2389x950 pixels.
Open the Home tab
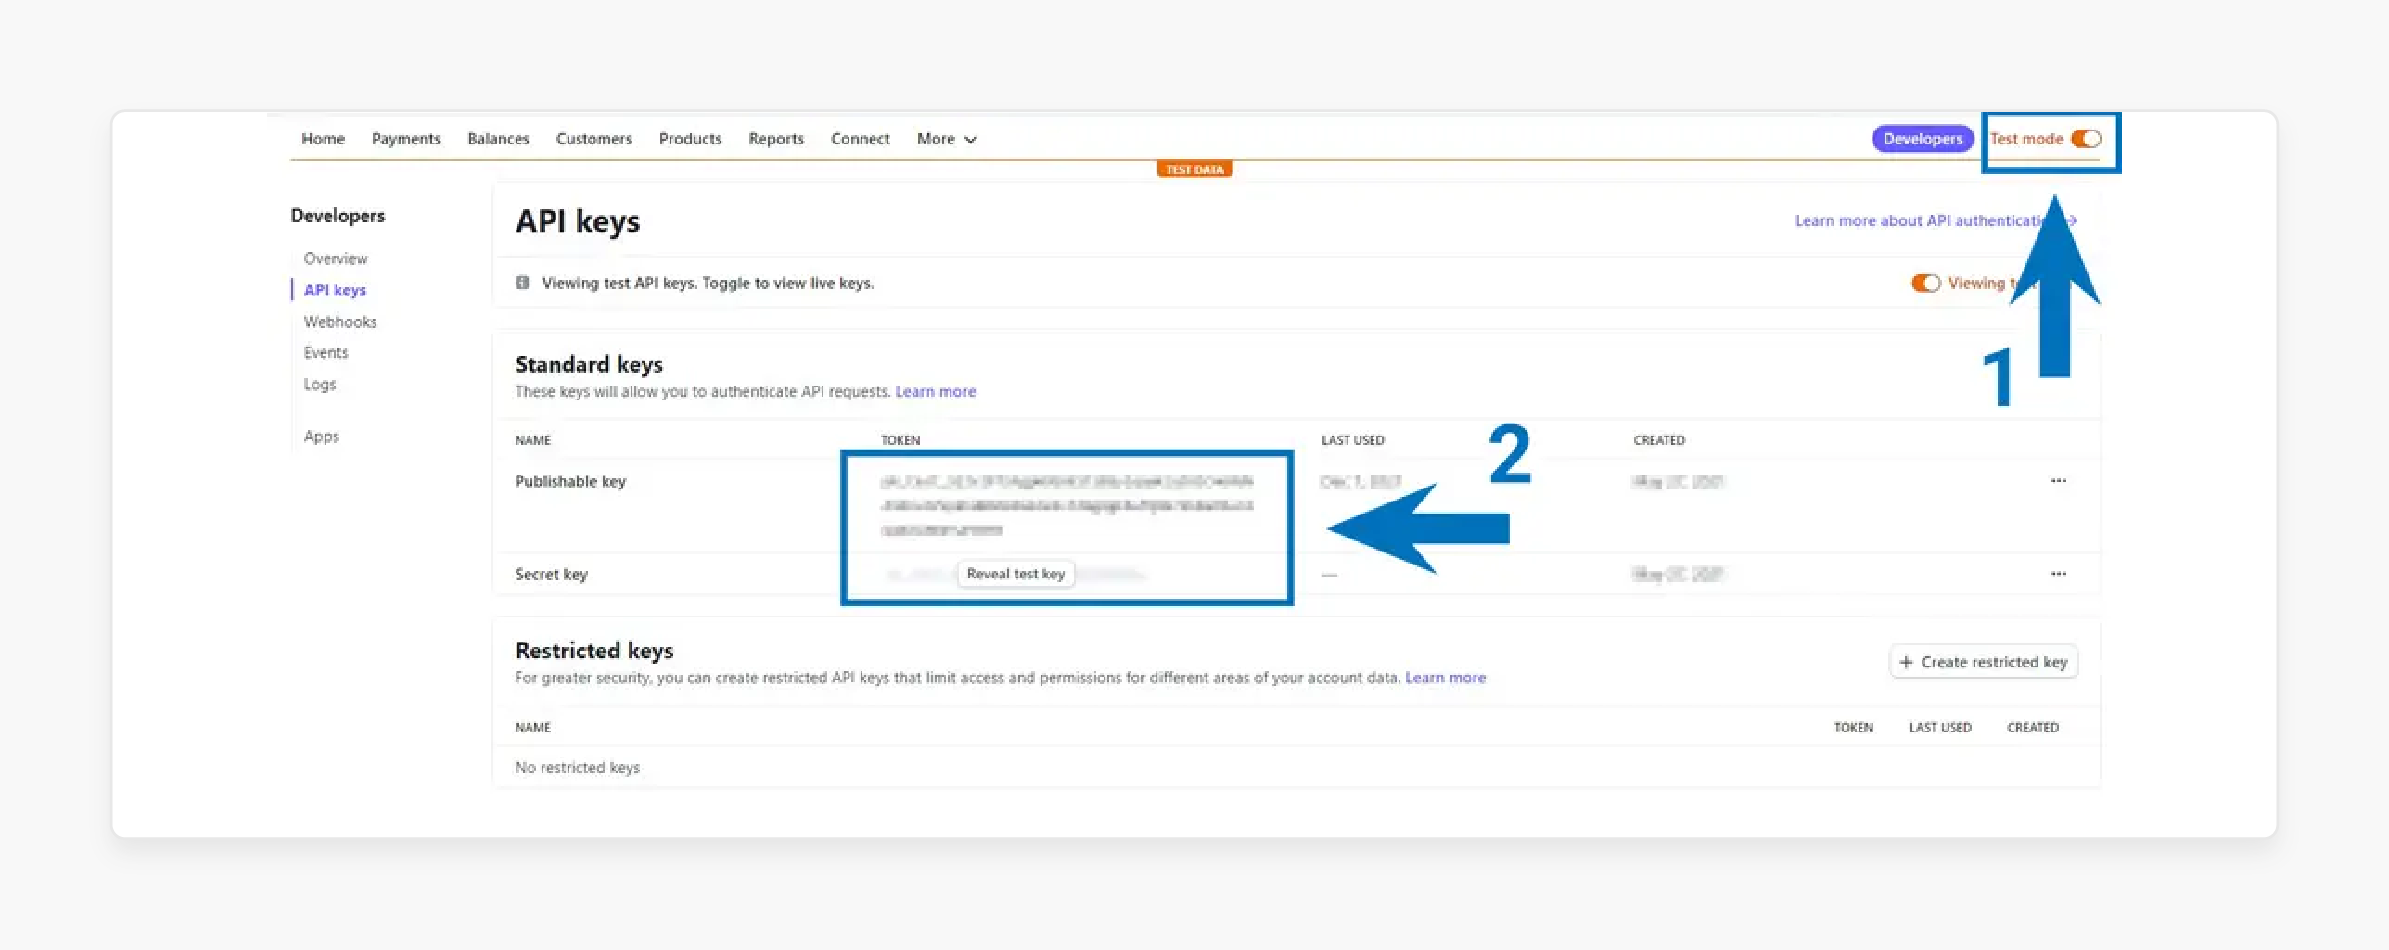[323, 139]
